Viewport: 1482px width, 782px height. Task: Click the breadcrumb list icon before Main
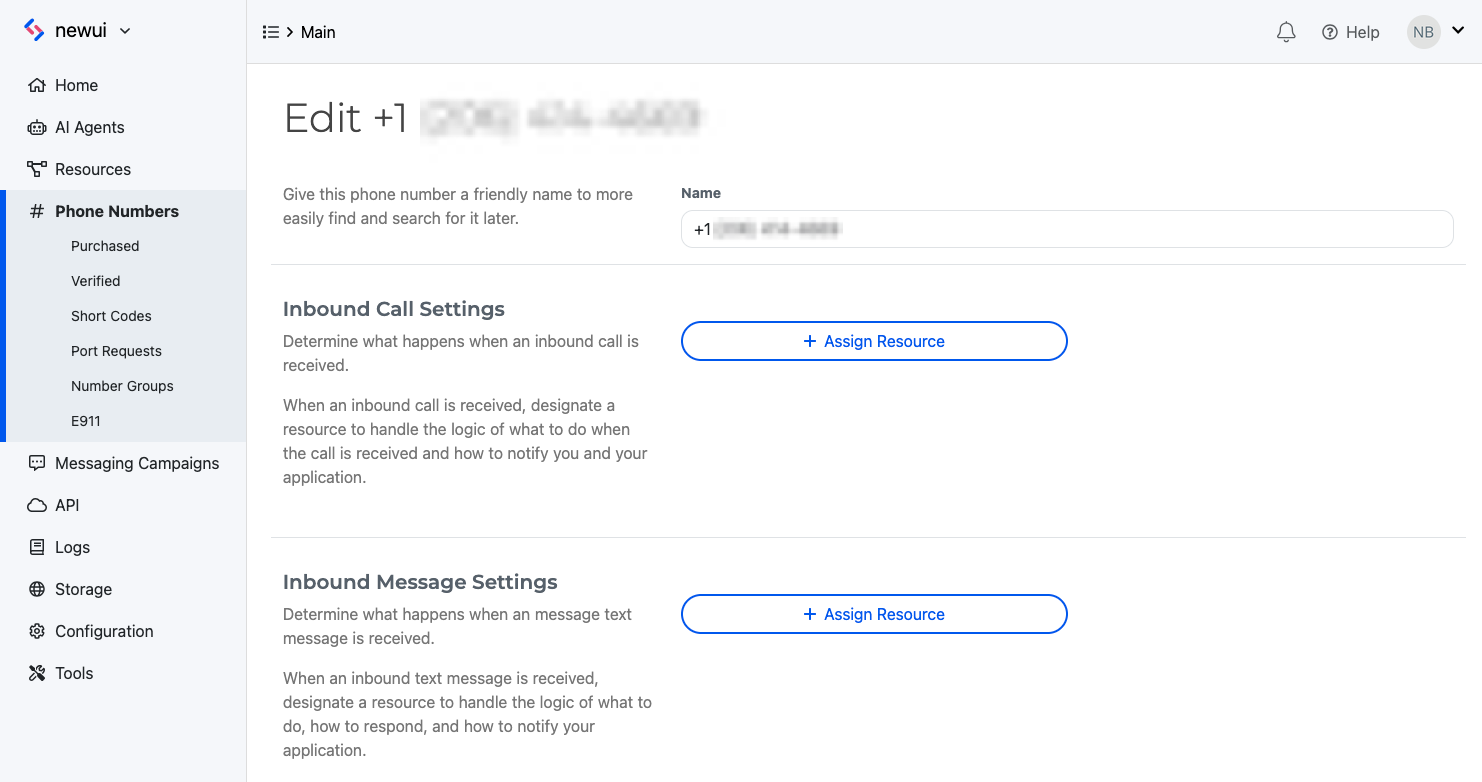tap(270, 31)
